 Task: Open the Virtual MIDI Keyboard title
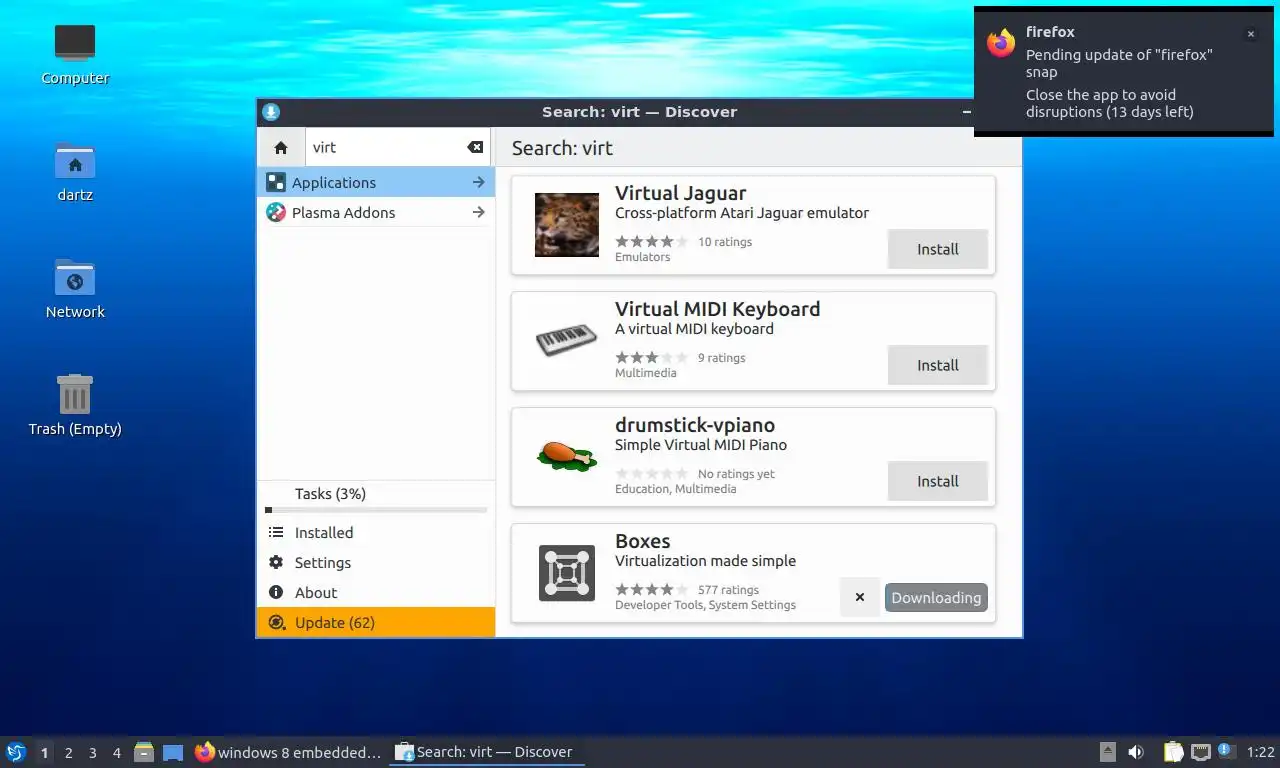coord(717,309)
